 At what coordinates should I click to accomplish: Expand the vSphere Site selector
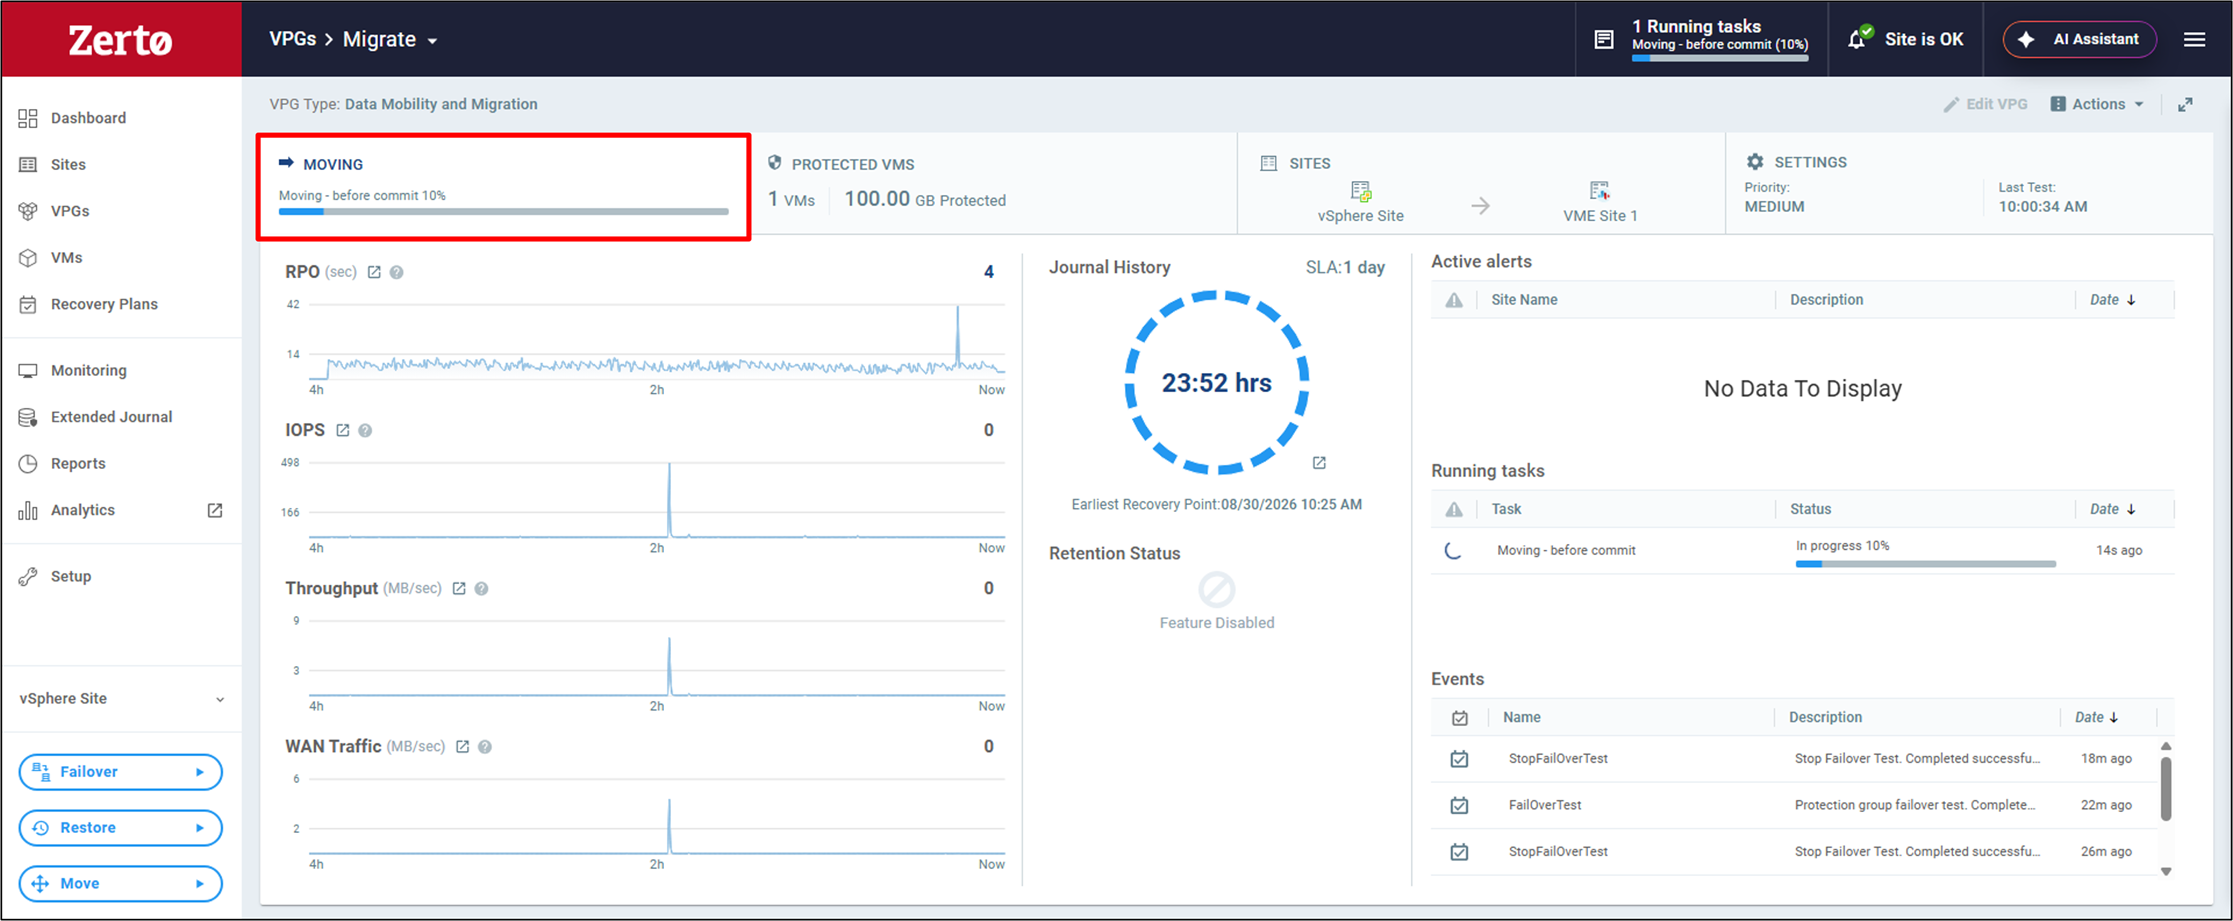pos(220,699)
